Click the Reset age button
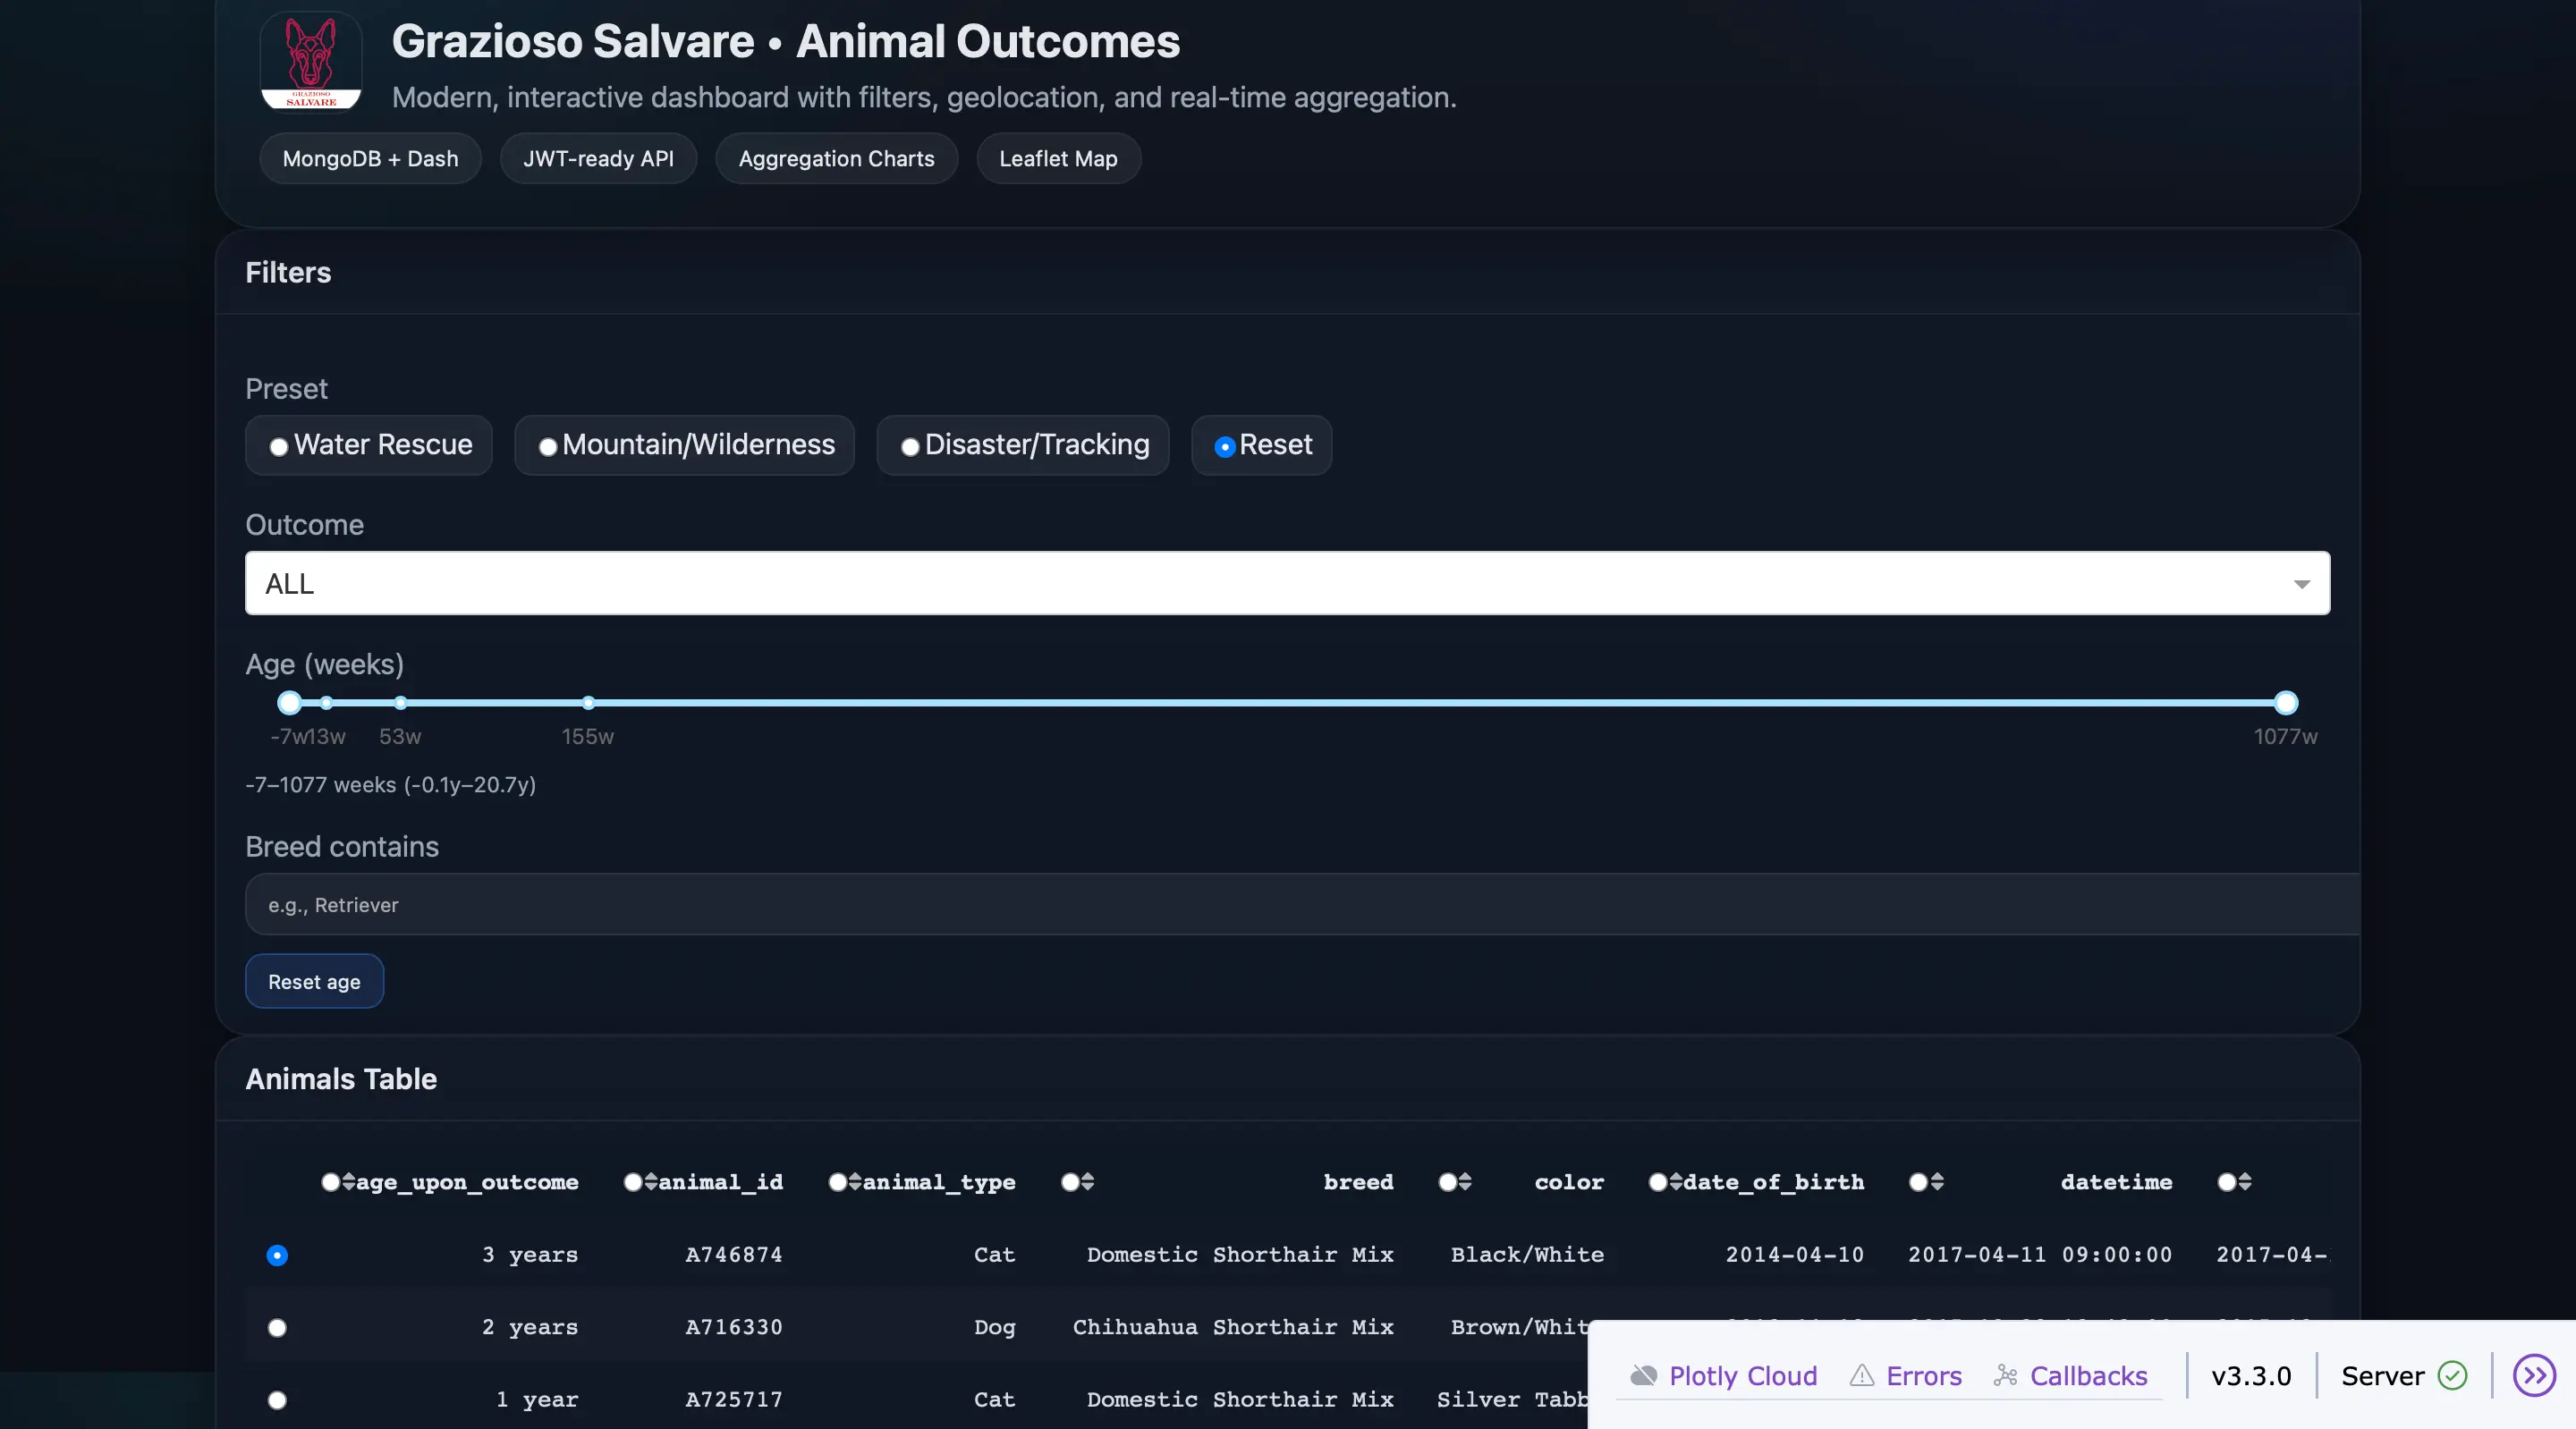The width and height of the screenshot is (2576, 1429). tap(314, 981)
